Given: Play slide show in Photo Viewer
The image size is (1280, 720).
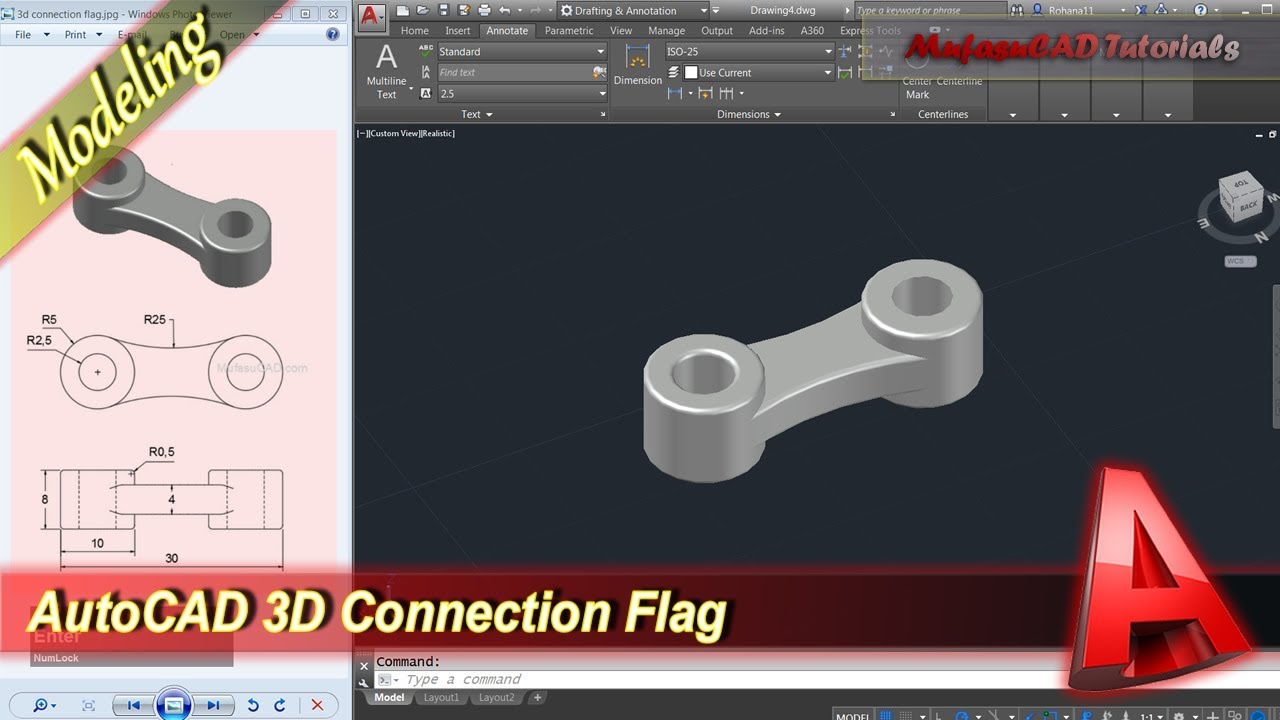Looking at the screenshot, I should click(x=173, y=705).
